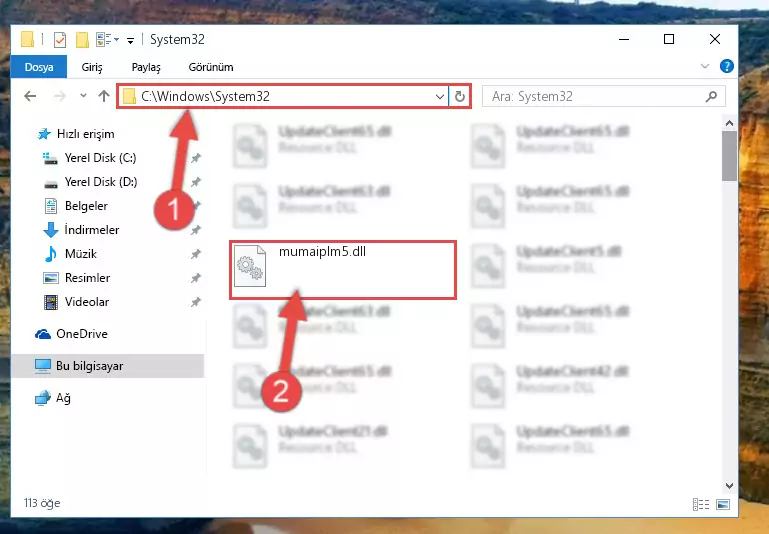The width and height of the screenshot is (769, 534).
Task: Click the C:\Windows\System32 address bar
Action: pyautogui.click(x=282, y=96)
